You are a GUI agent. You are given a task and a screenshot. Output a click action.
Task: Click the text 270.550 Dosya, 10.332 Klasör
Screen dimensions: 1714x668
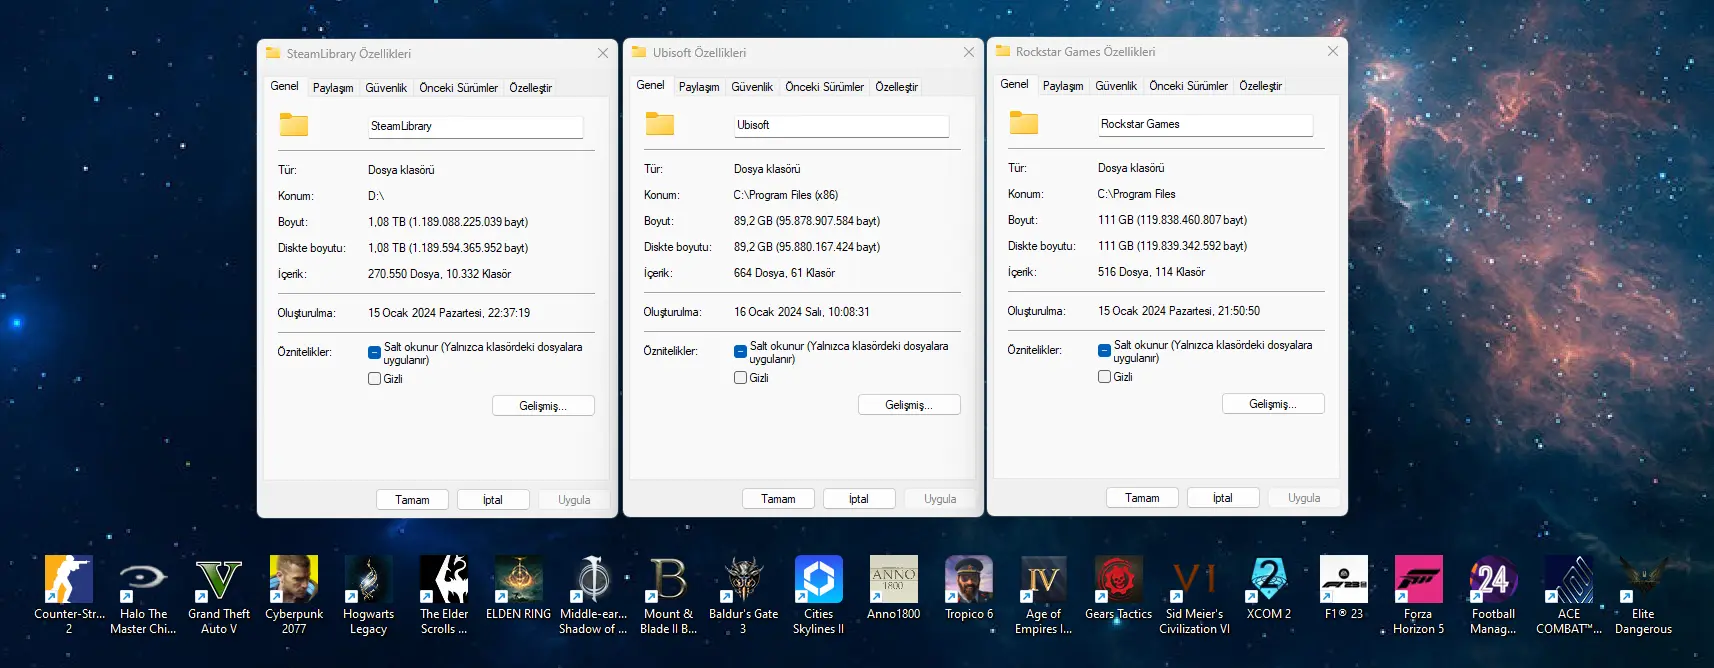click(439, 274)
